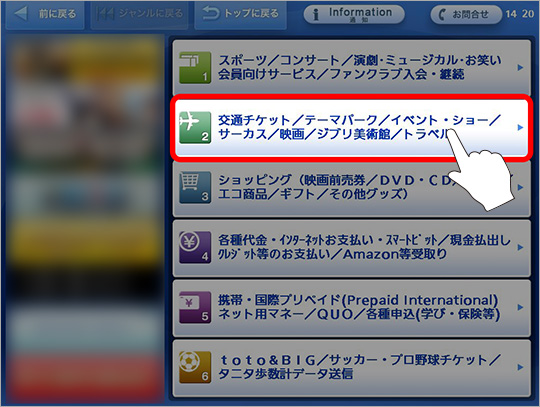
Task: Expand arrow on スポーツ／コンサート row
Action: click(x=520, y=67)
